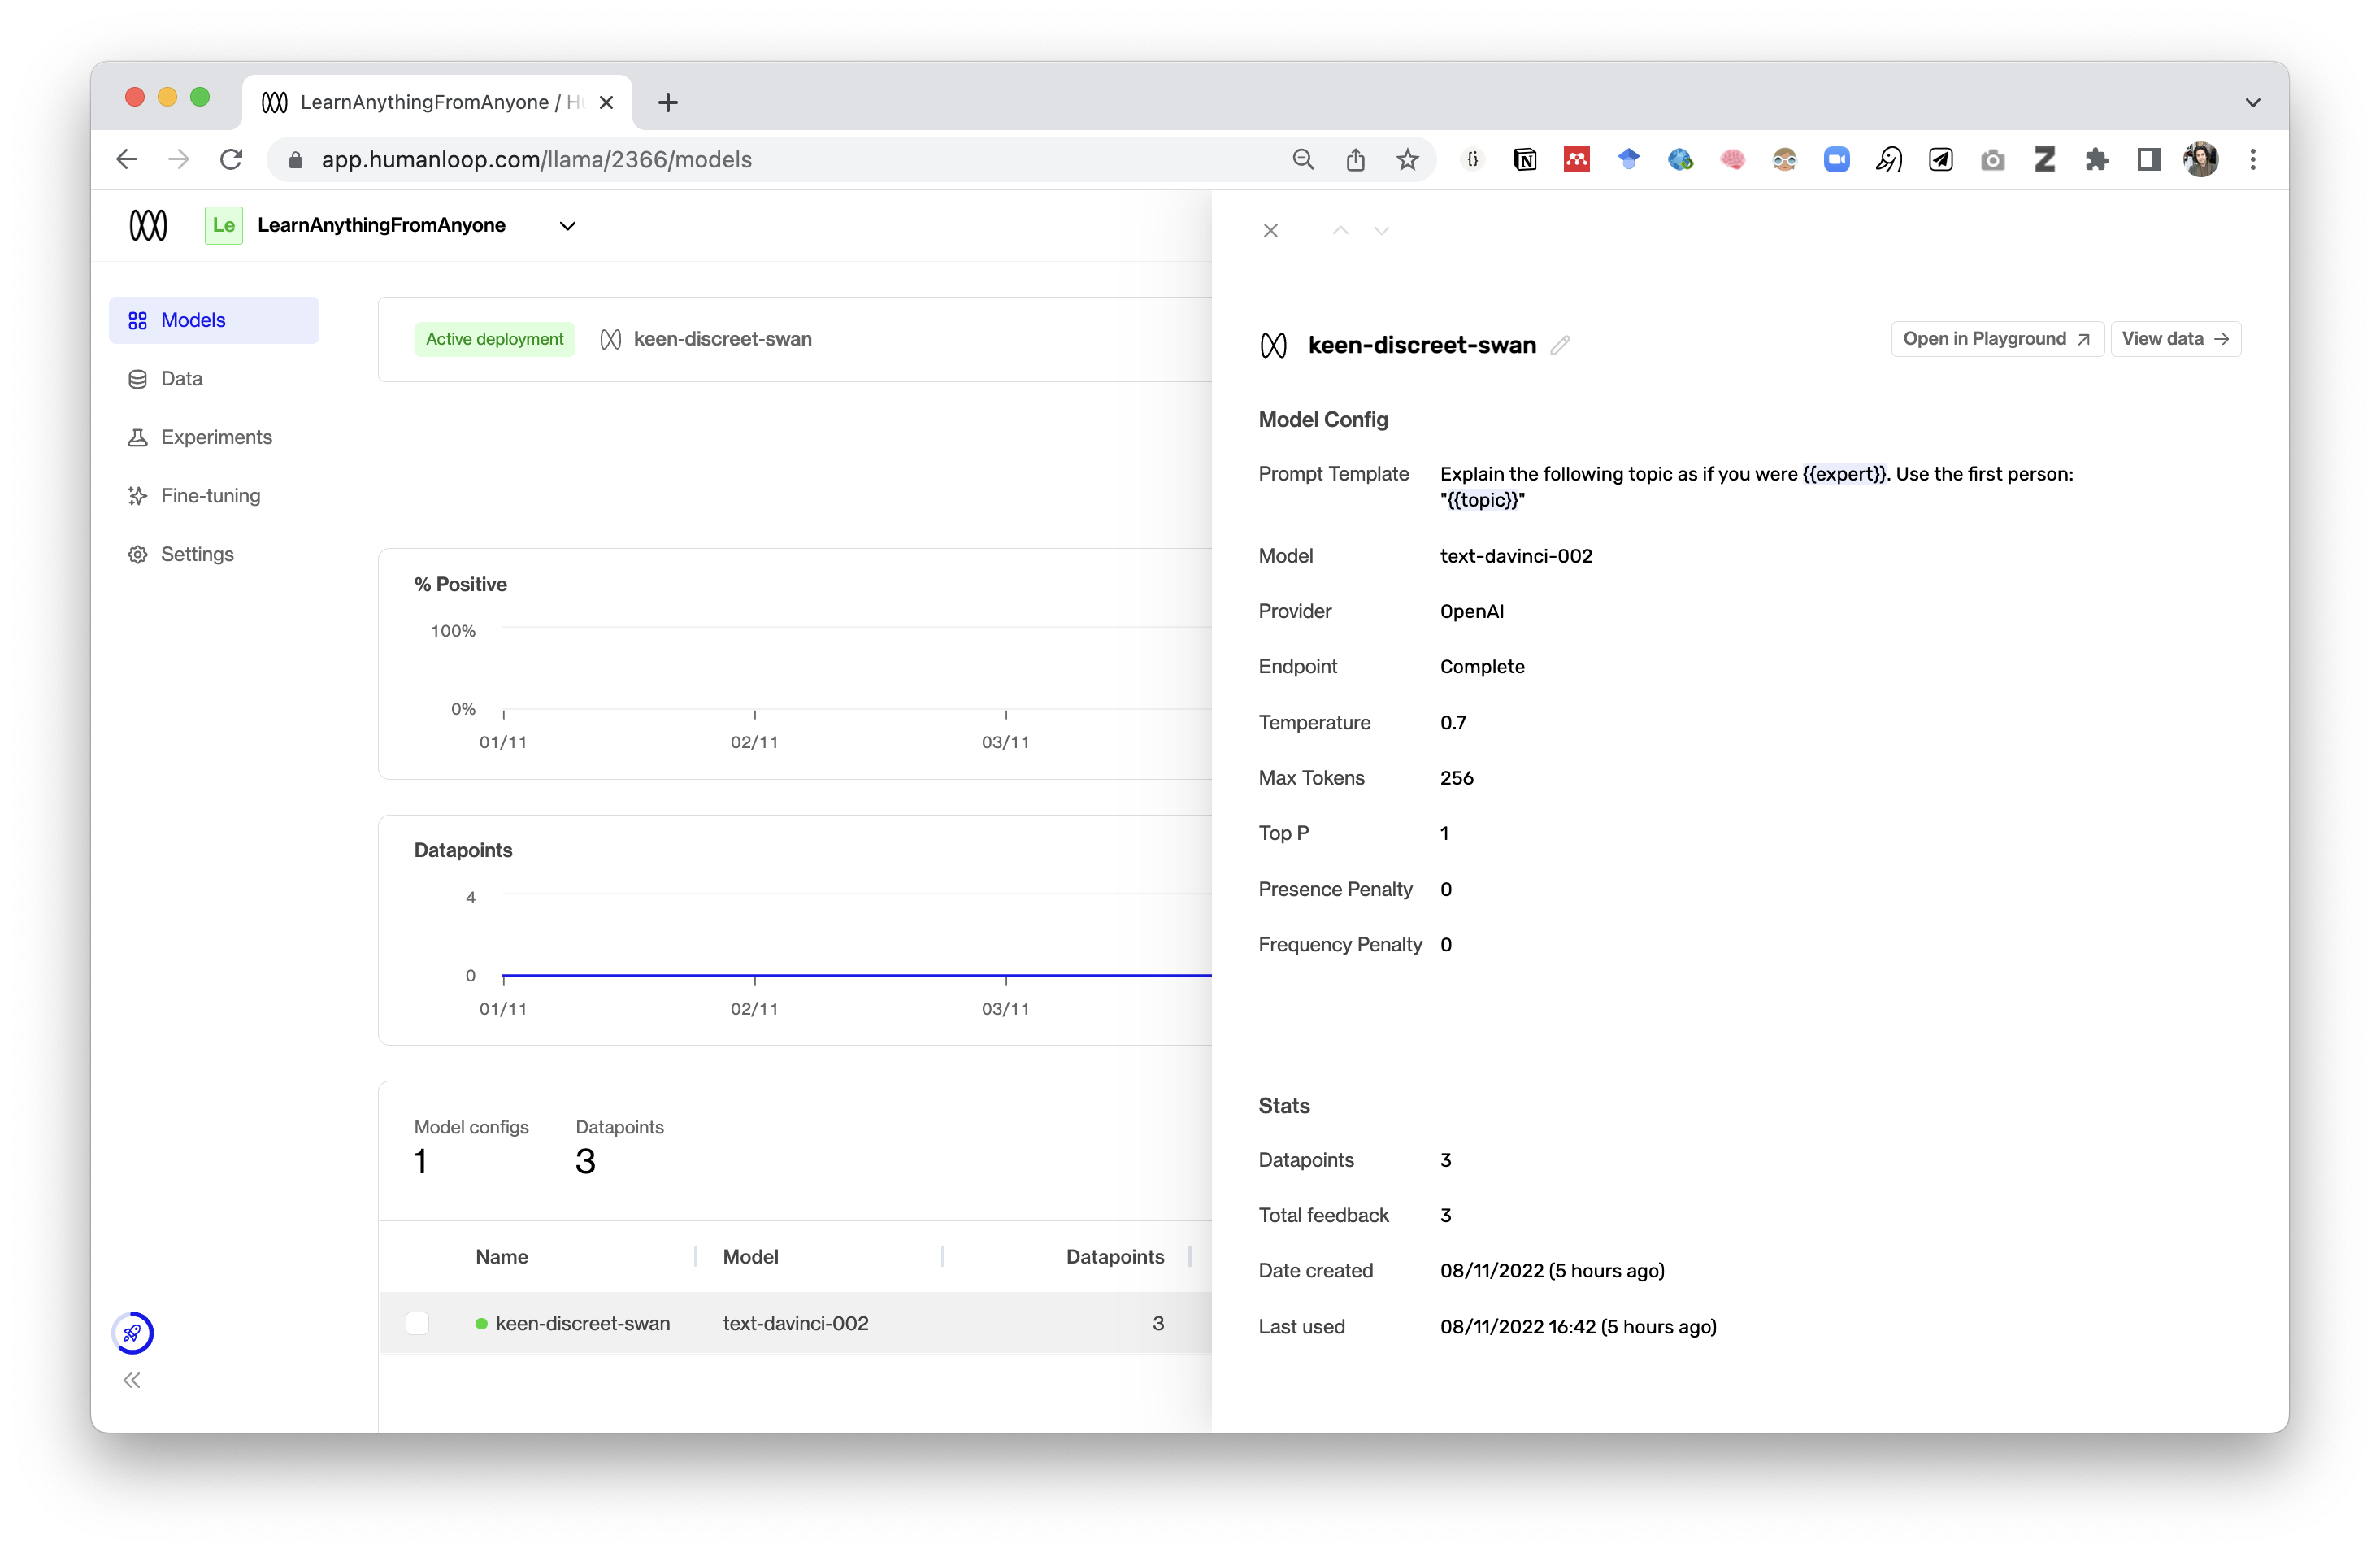This screenshot has height=1553, width=2380.
Task: Close the model details side panel
Action: 1270,231
